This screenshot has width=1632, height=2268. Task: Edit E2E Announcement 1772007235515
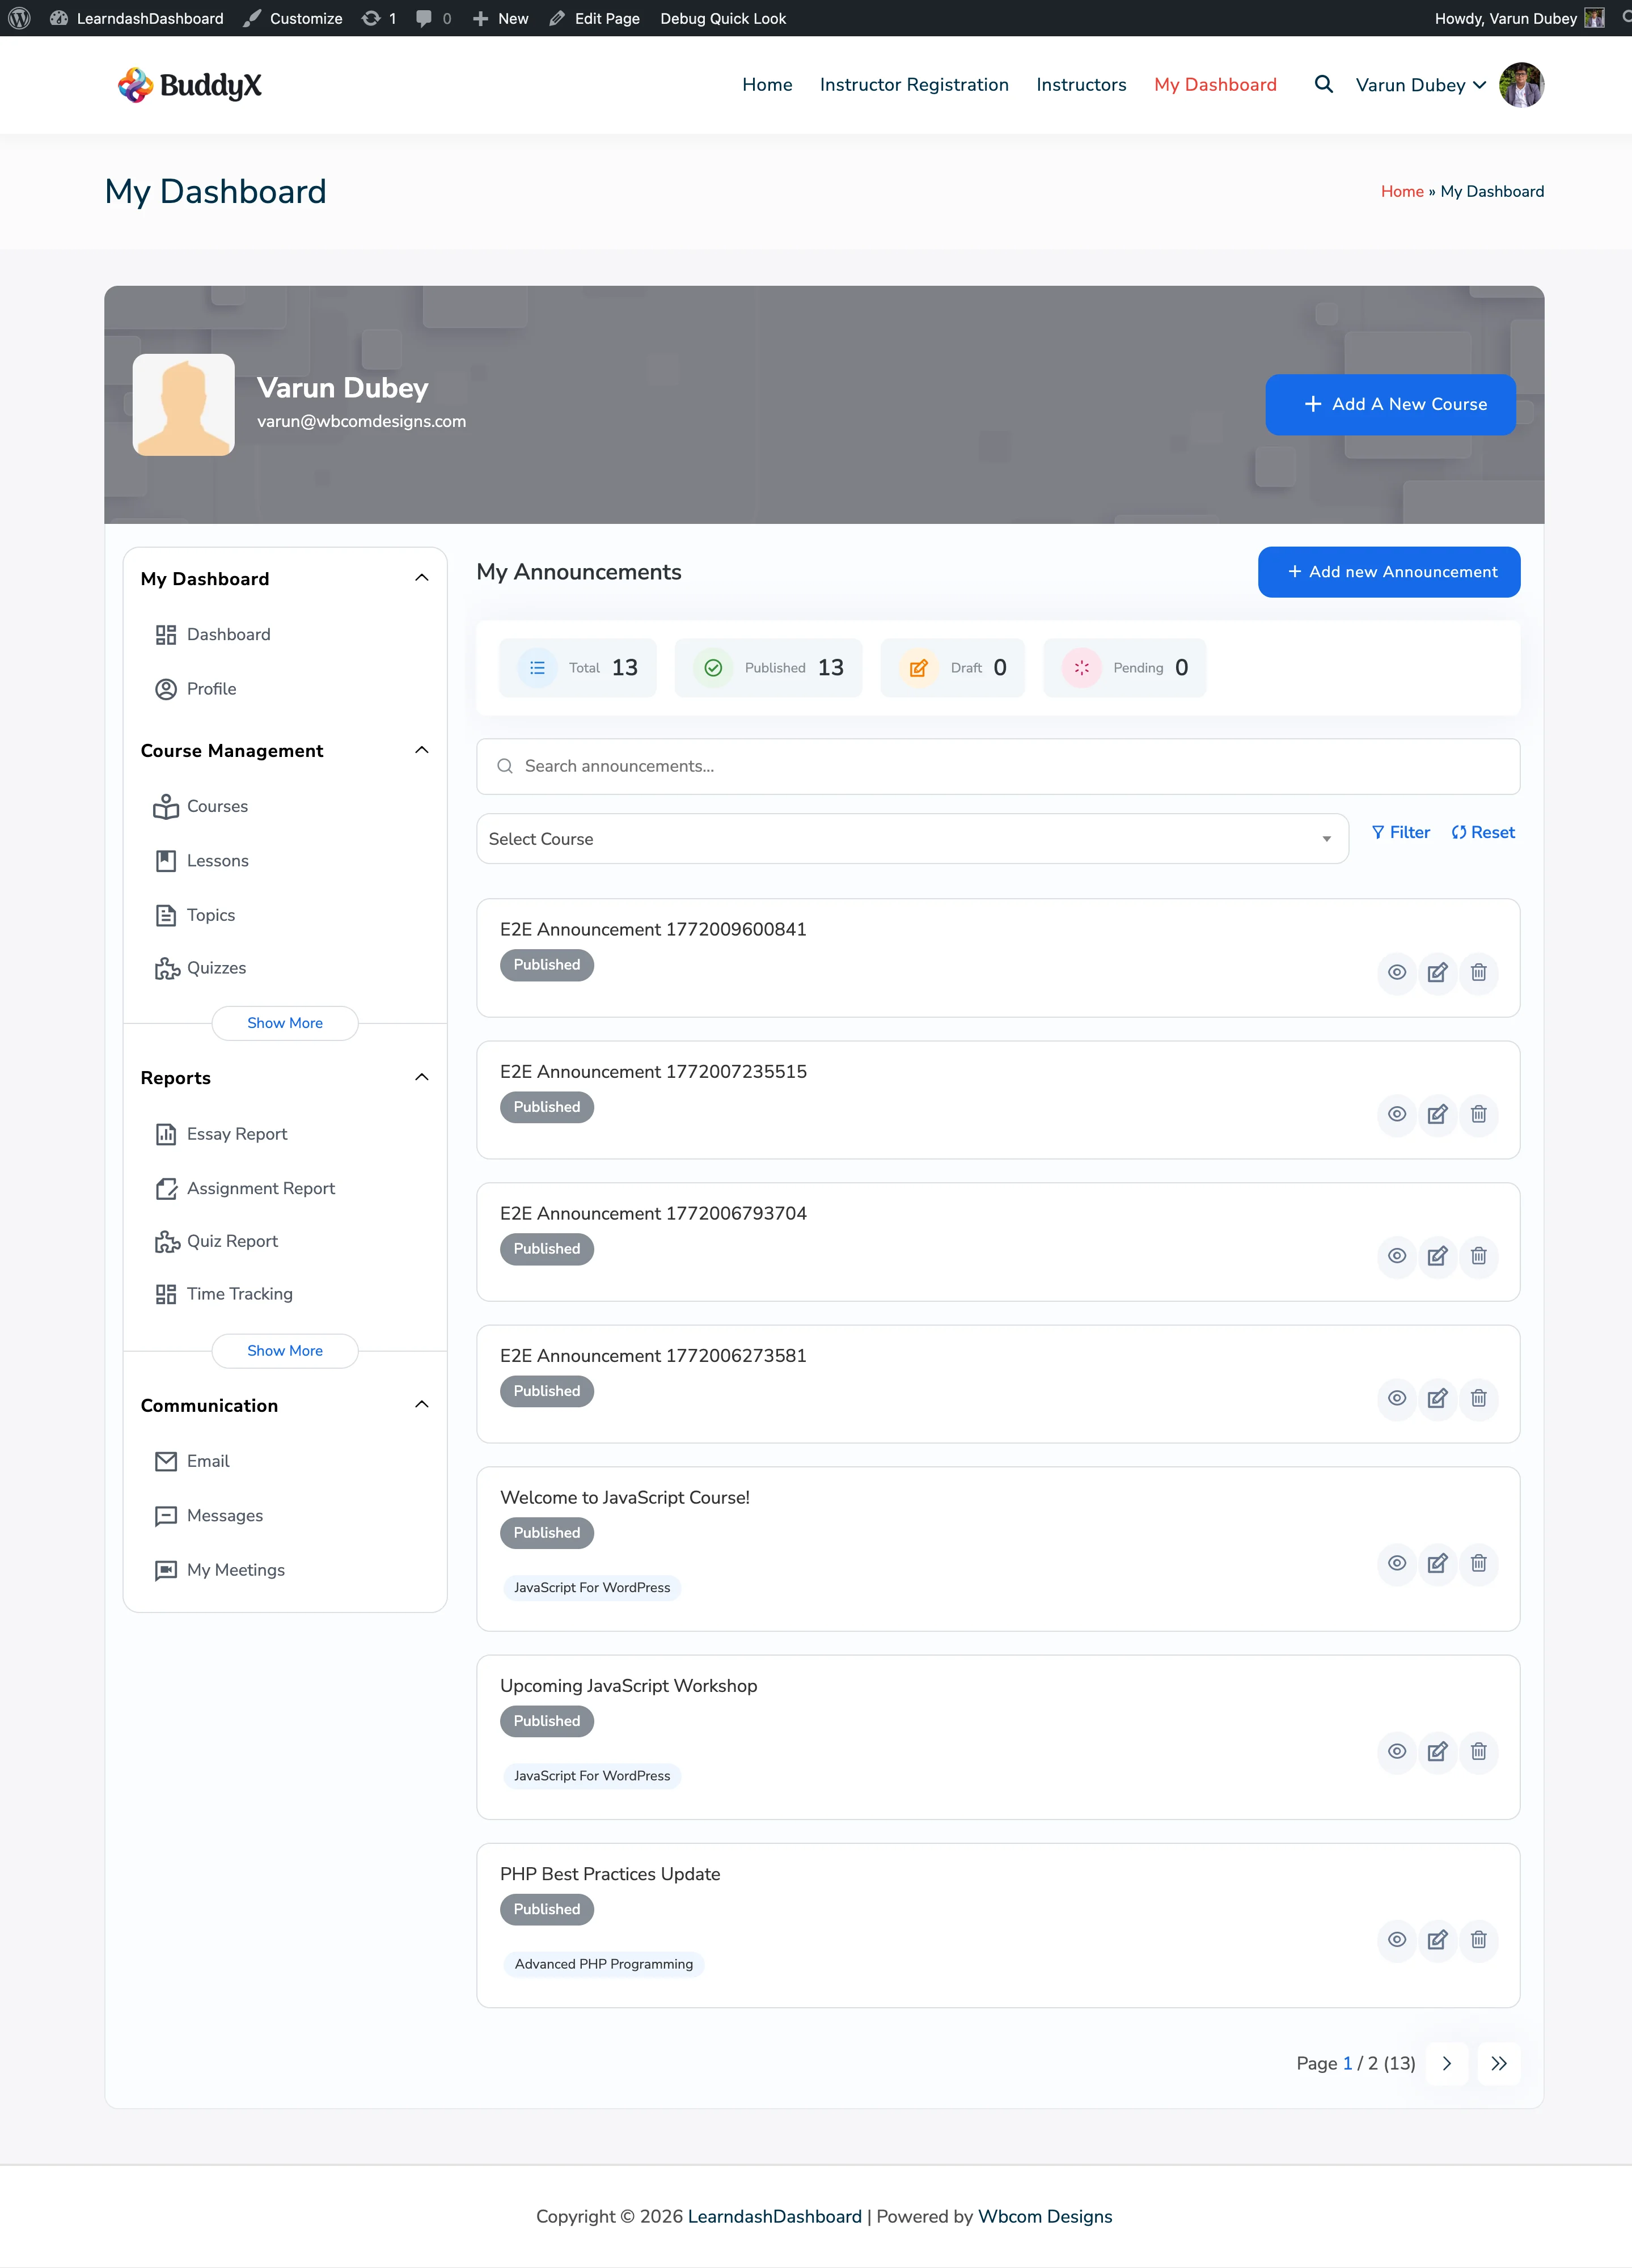click(x=1437, y=1114)
